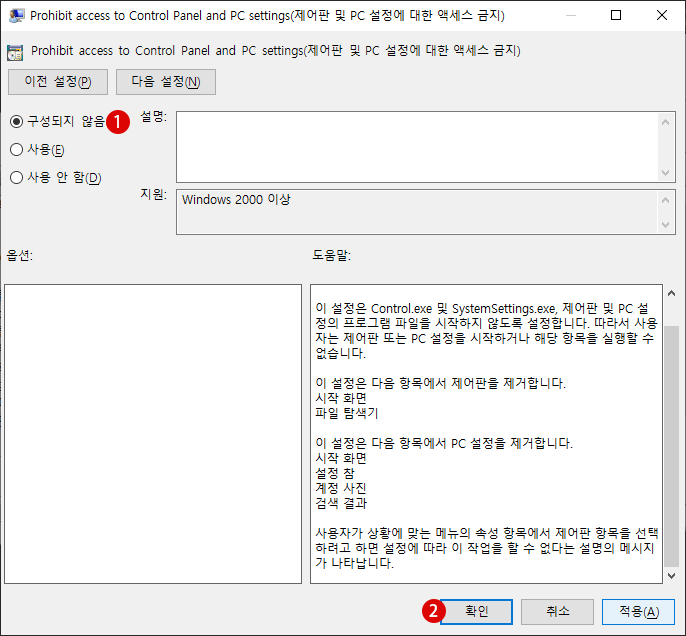Click the 파일 탐색기 line in help text
The height and width of the screenshot is (636, 686).
coord(346,413)
